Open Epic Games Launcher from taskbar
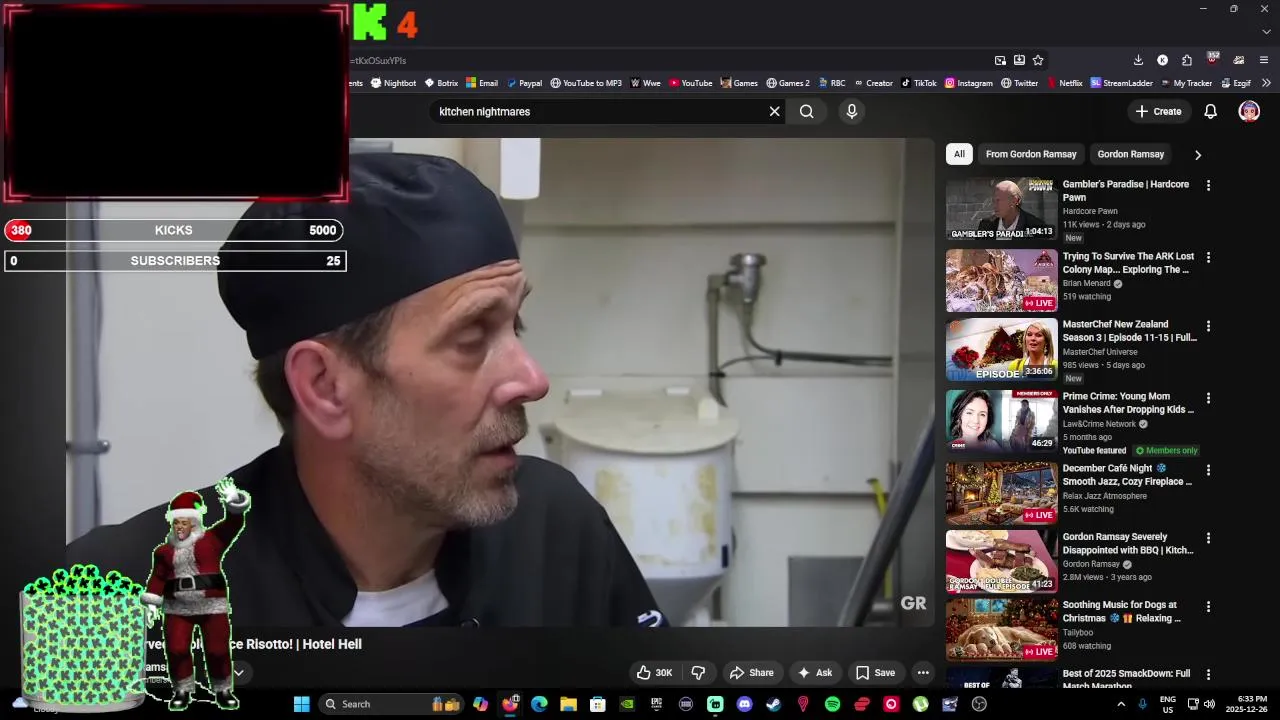This screenshot has width=1280, height=720. coord(656,704)
